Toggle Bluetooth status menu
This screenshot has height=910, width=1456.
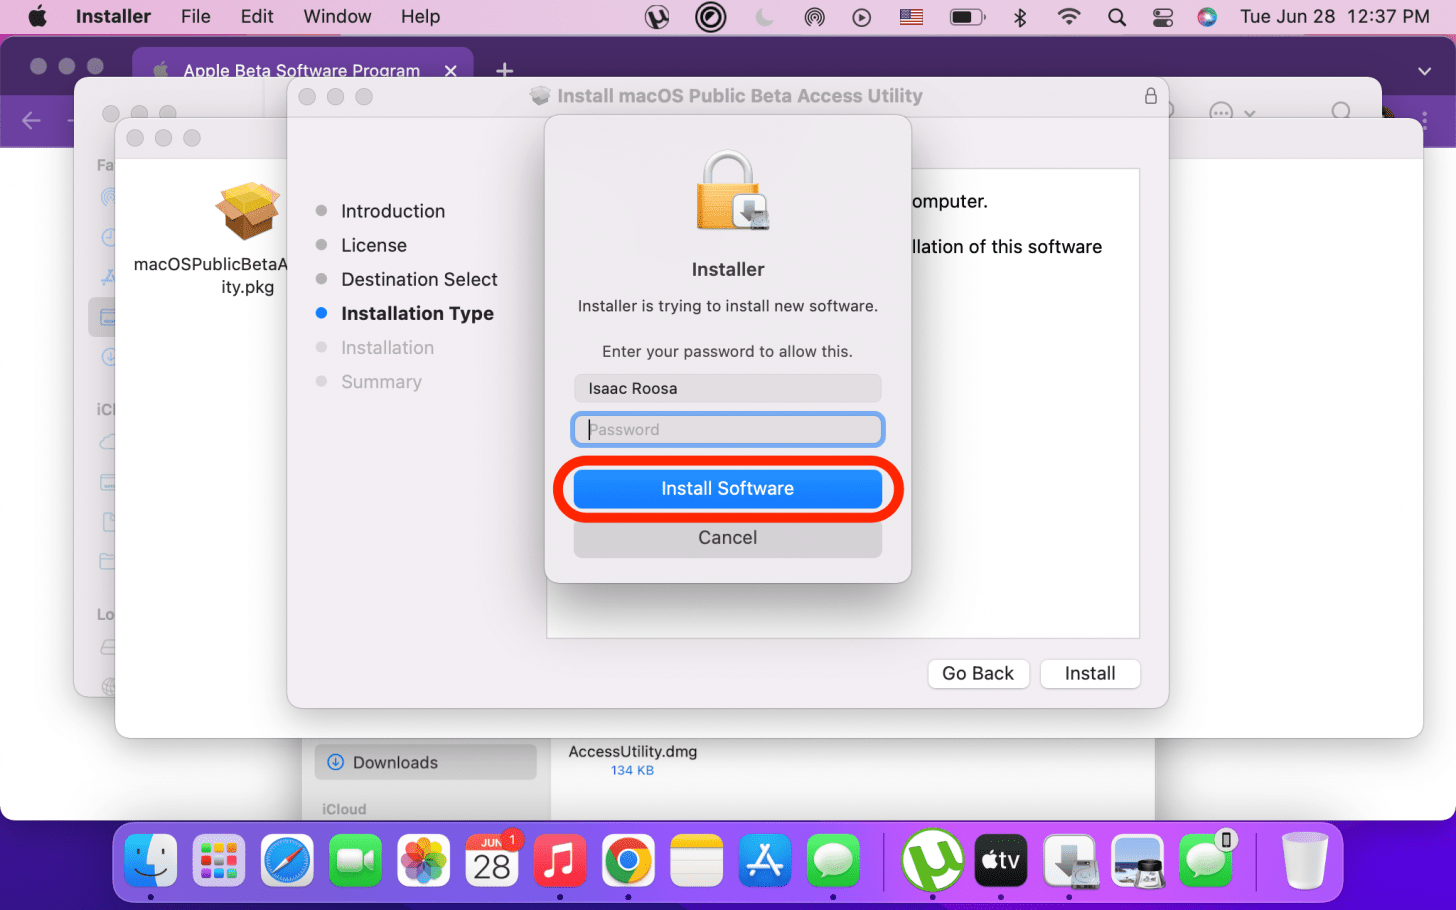[1020, 17]
